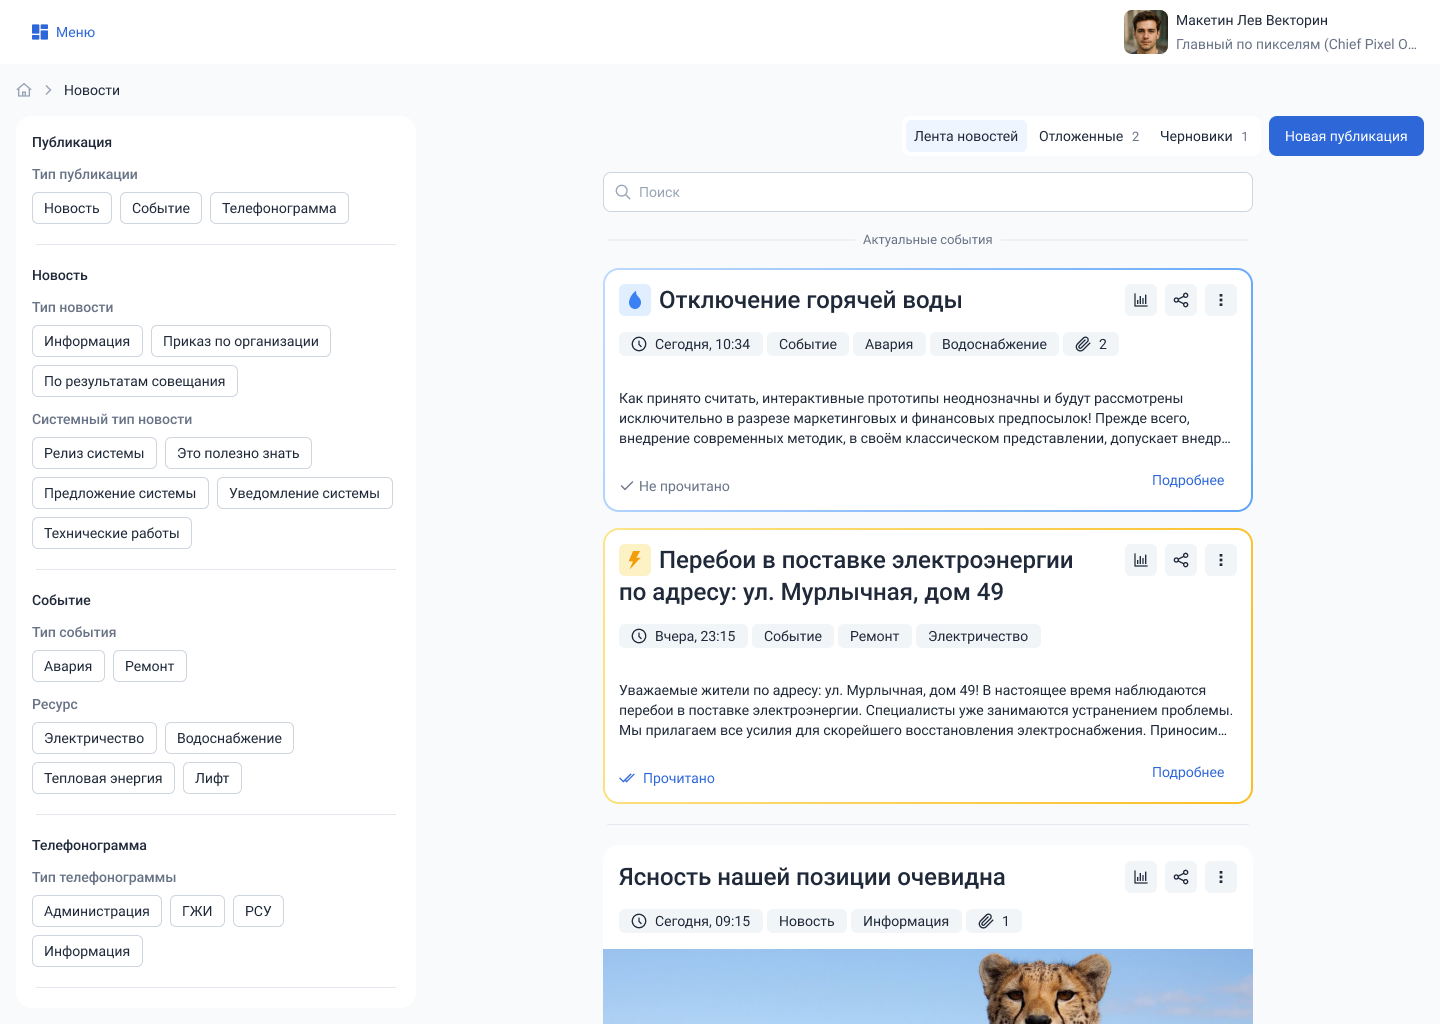
Task: Click the lightning icon on electricity card
Action: [635, 560]
